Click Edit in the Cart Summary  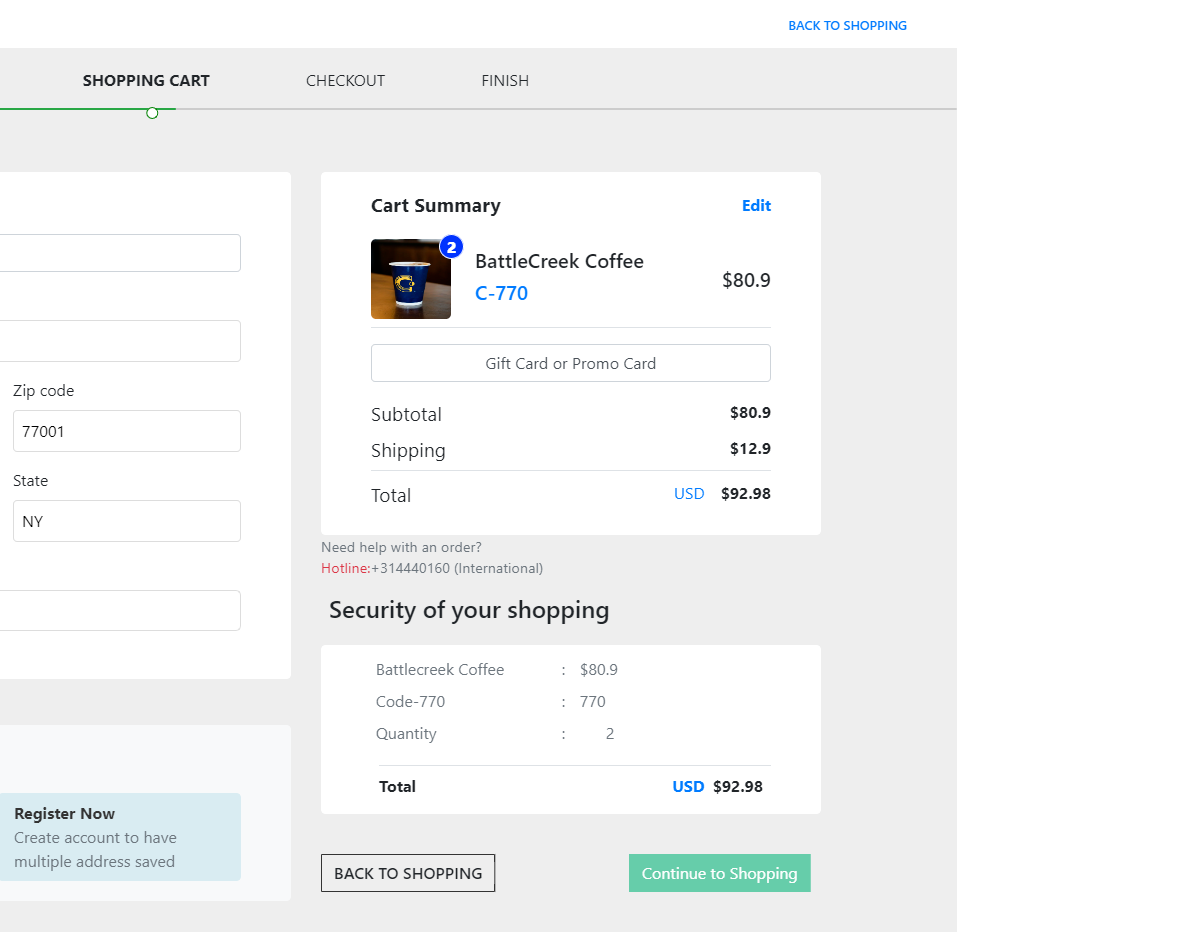[x=756, y=206]
